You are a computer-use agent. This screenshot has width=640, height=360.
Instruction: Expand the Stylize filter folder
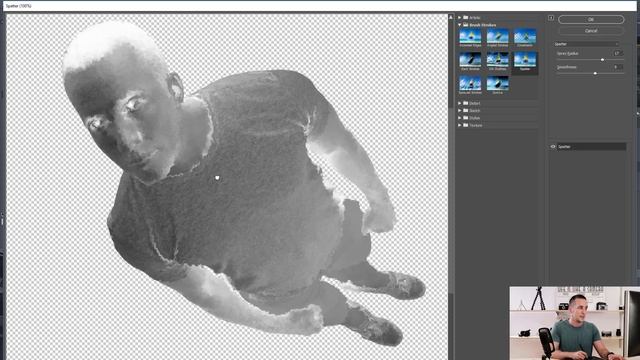coord(460,118)
